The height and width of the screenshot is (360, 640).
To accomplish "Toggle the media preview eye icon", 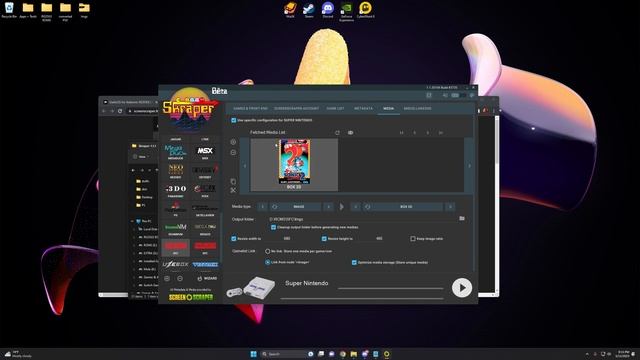I will [350, 133].
